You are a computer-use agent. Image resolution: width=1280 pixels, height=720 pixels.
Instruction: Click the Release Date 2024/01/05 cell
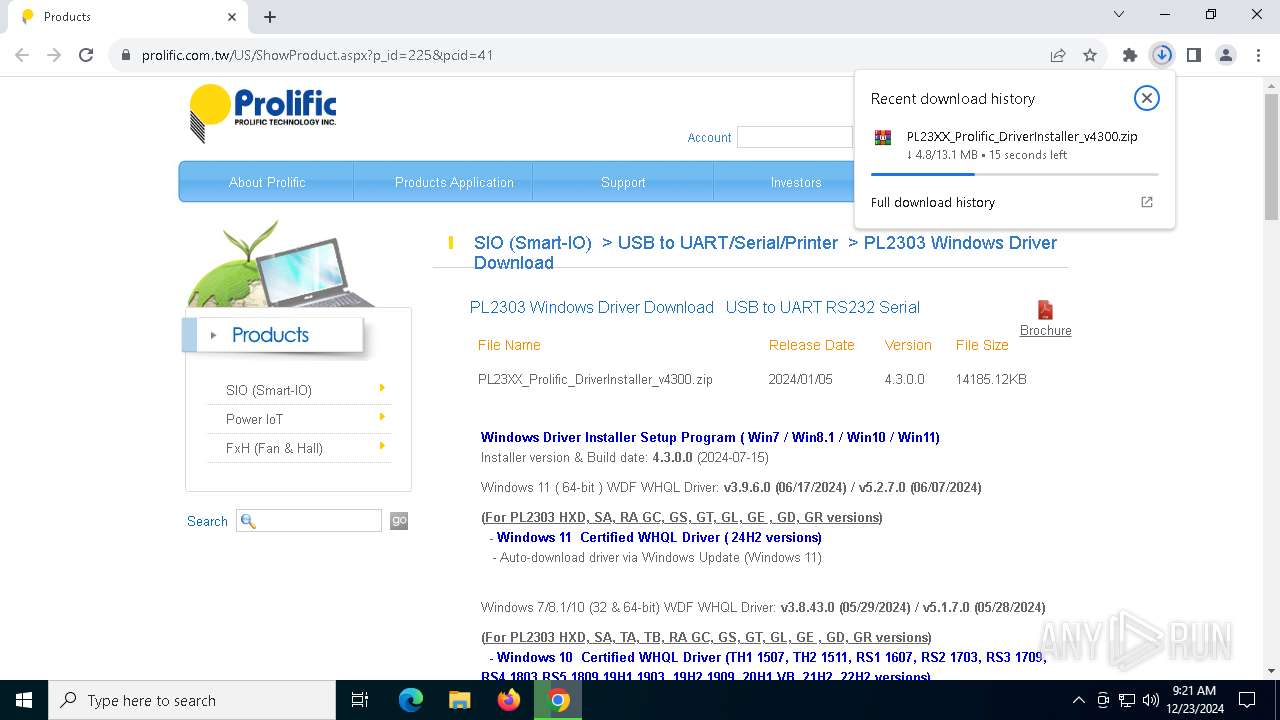click(x=800, y=379)
